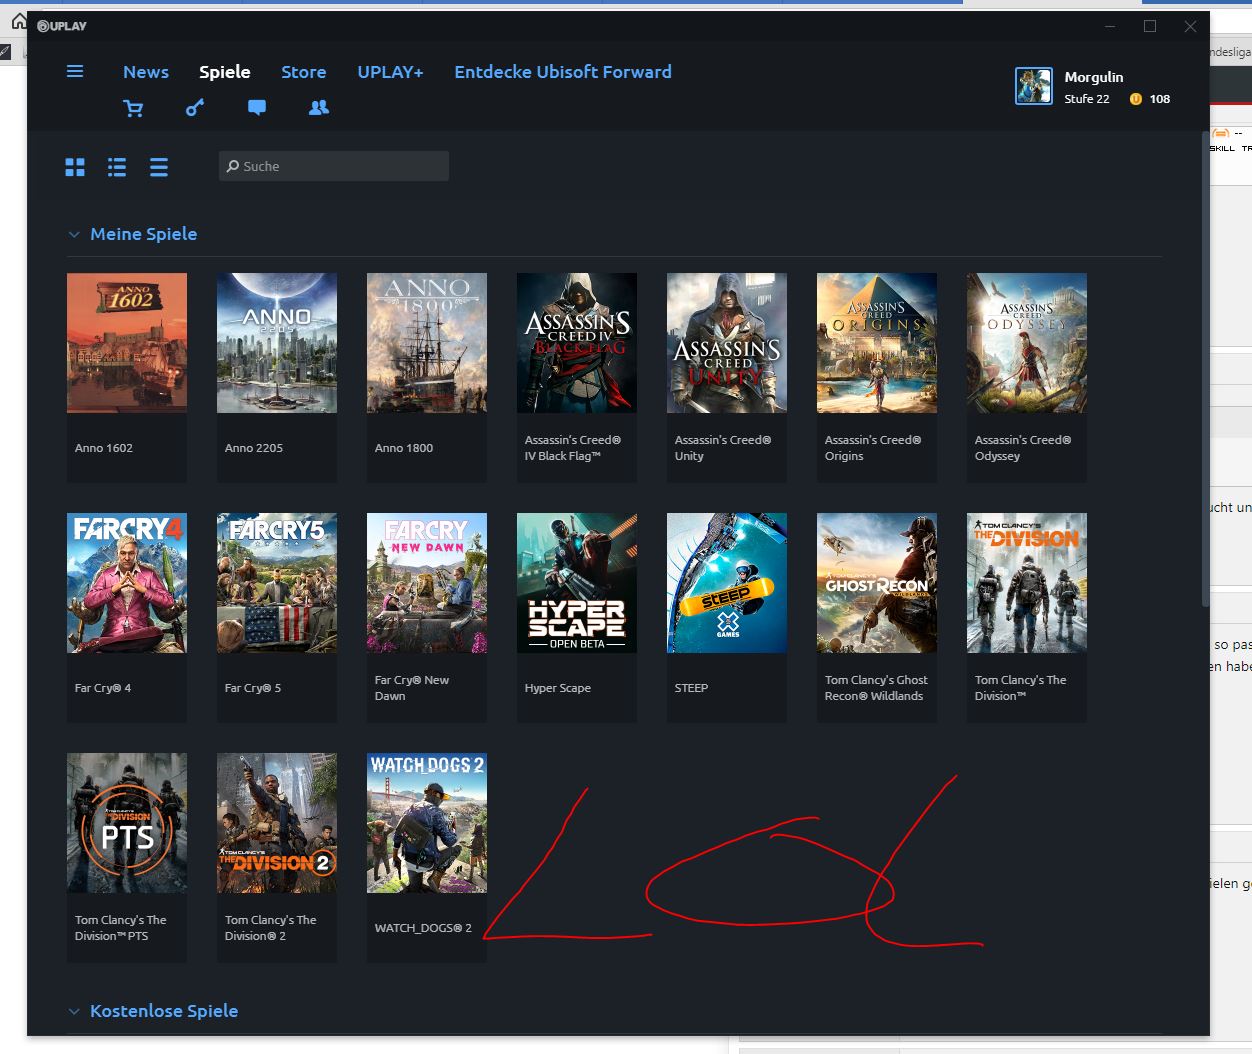
Task: Open the hamburger menu in Uplay
Action: [x=75, y=71]
